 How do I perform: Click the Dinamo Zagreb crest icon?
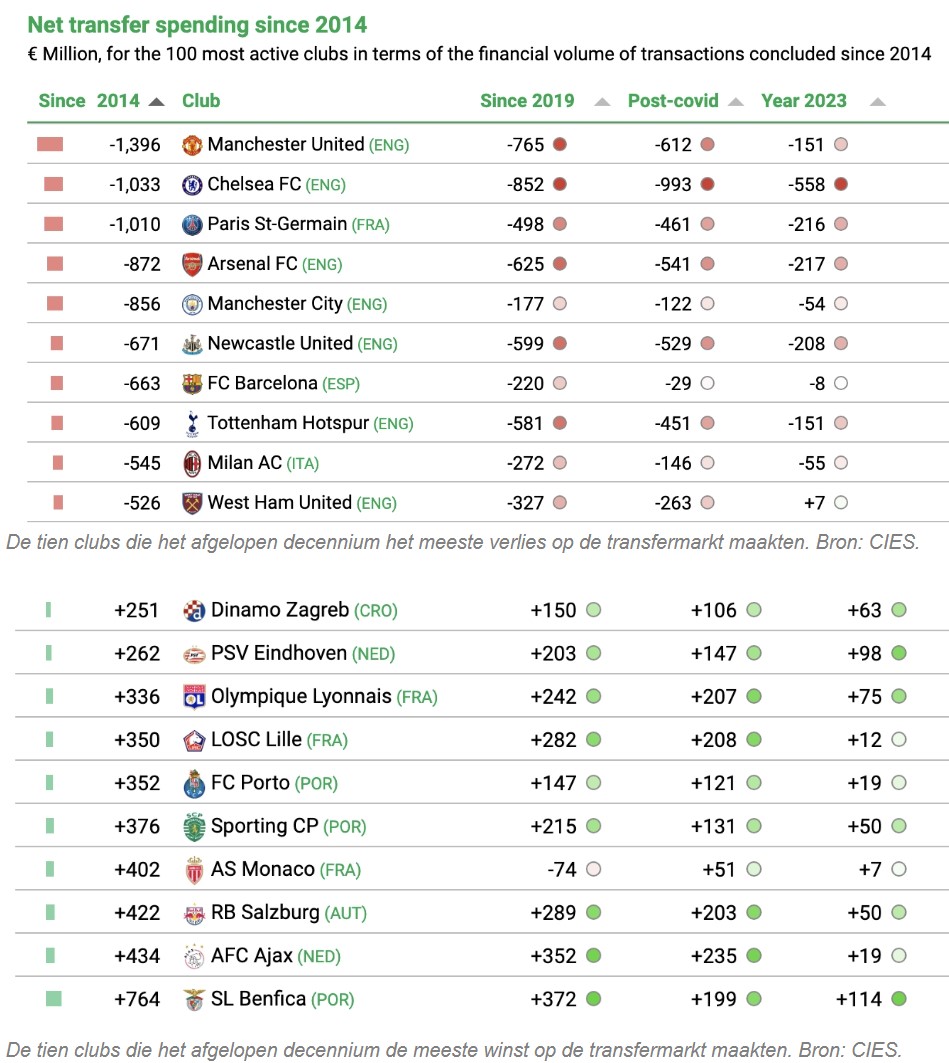tap(194, 611)
